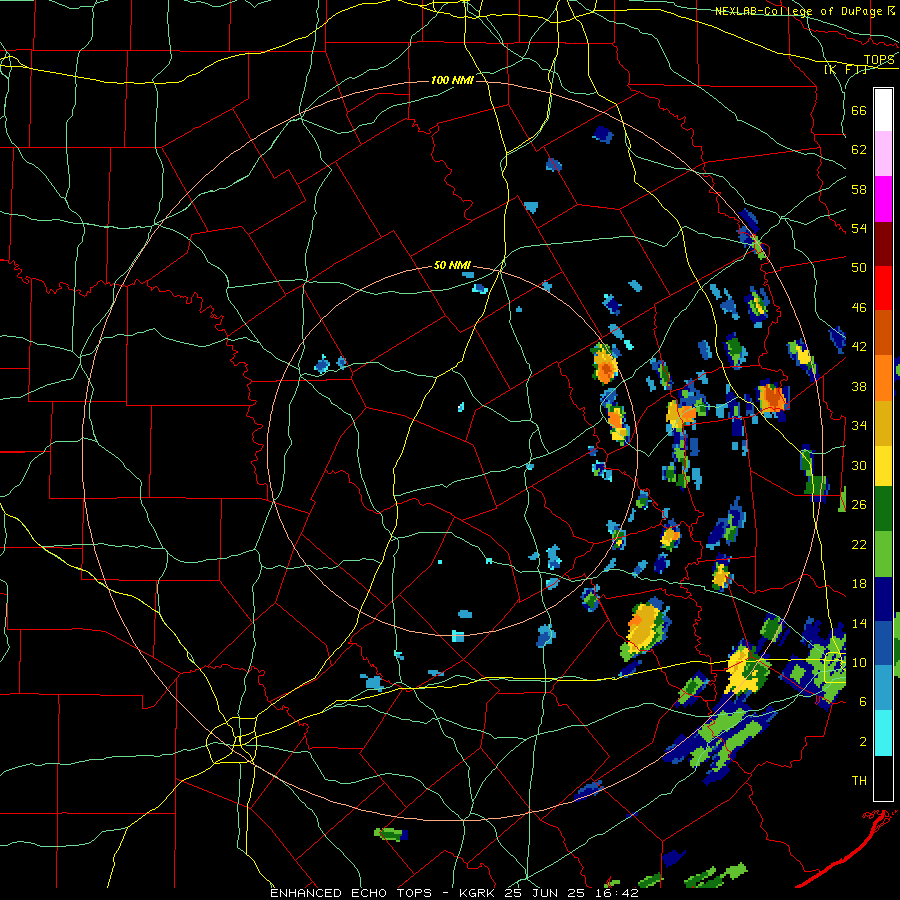900x900 pixels.
Task: Click legend value "38"
Action: click(859, 386)
